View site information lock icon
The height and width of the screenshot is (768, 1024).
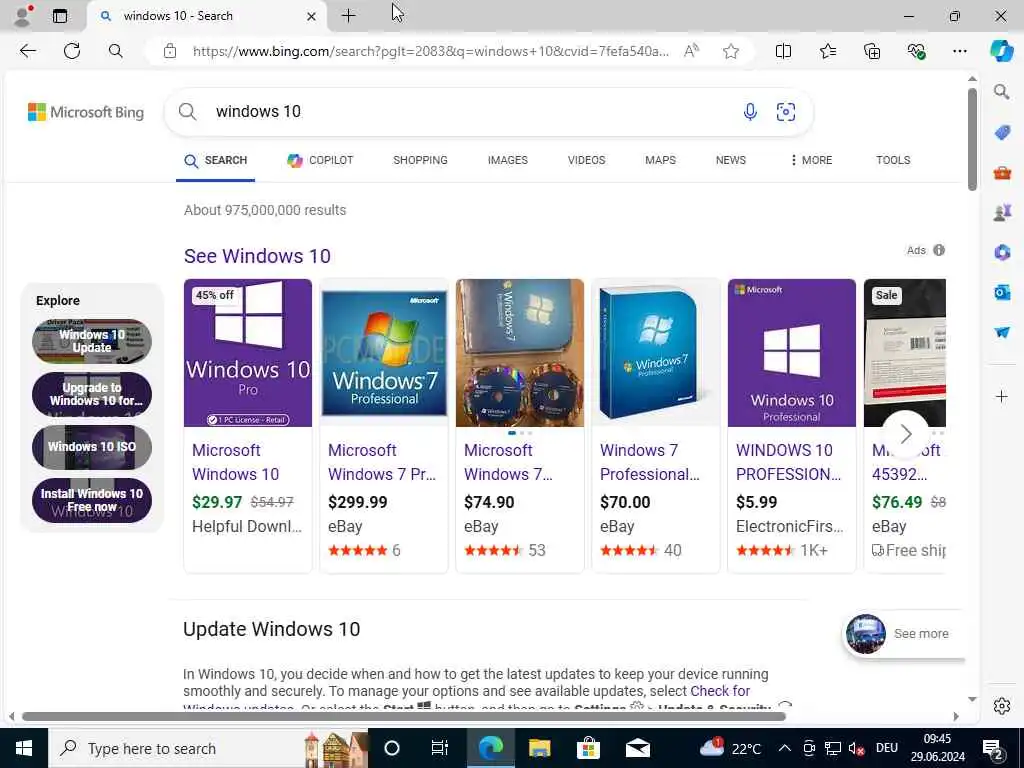[x=170, y=51]
